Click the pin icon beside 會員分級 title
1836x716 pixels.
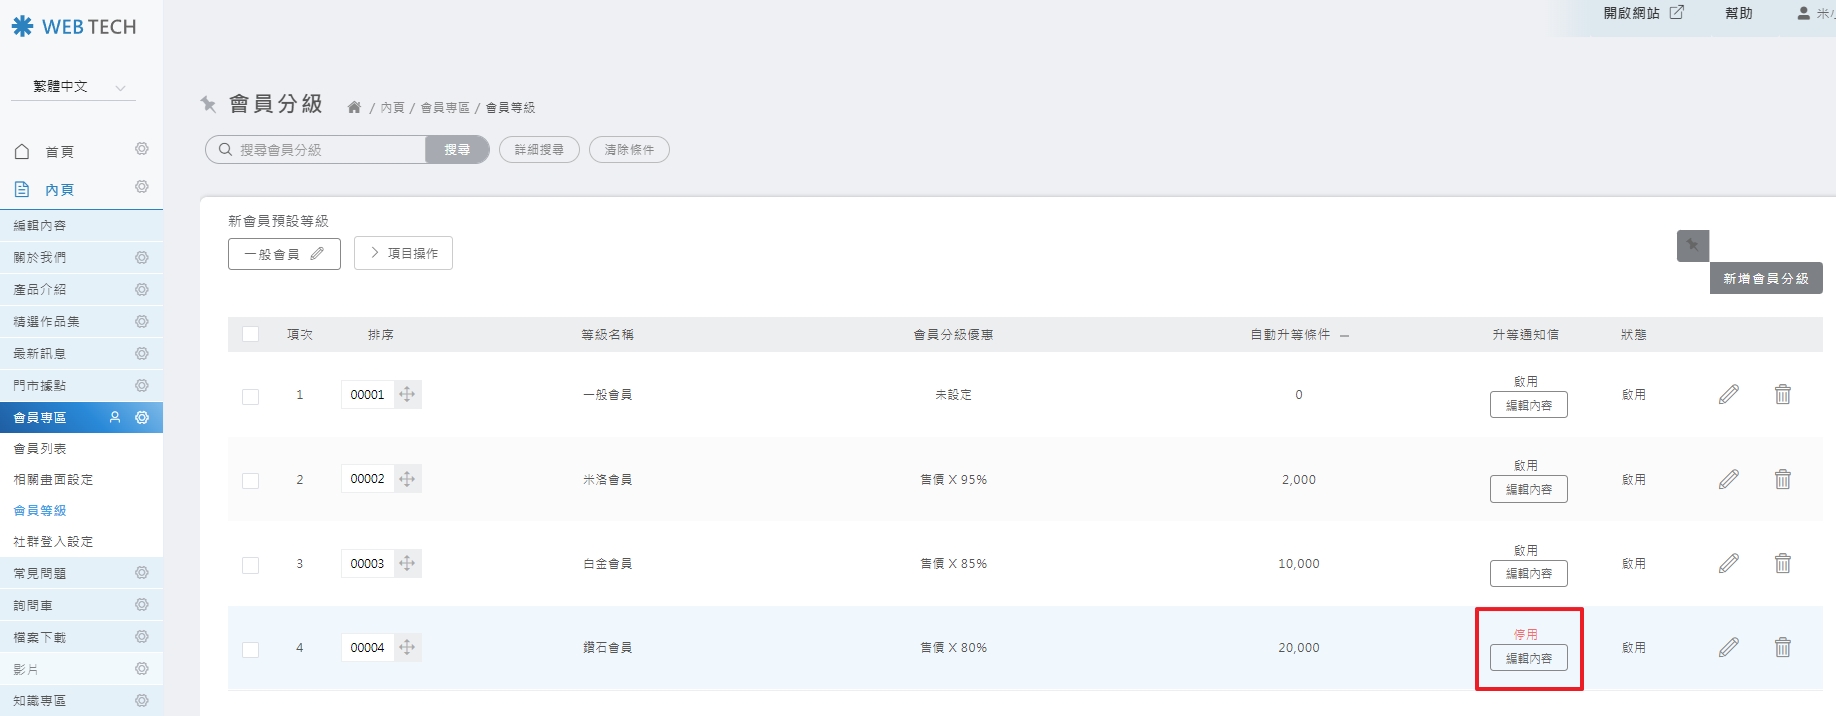[x=208, y=104]
